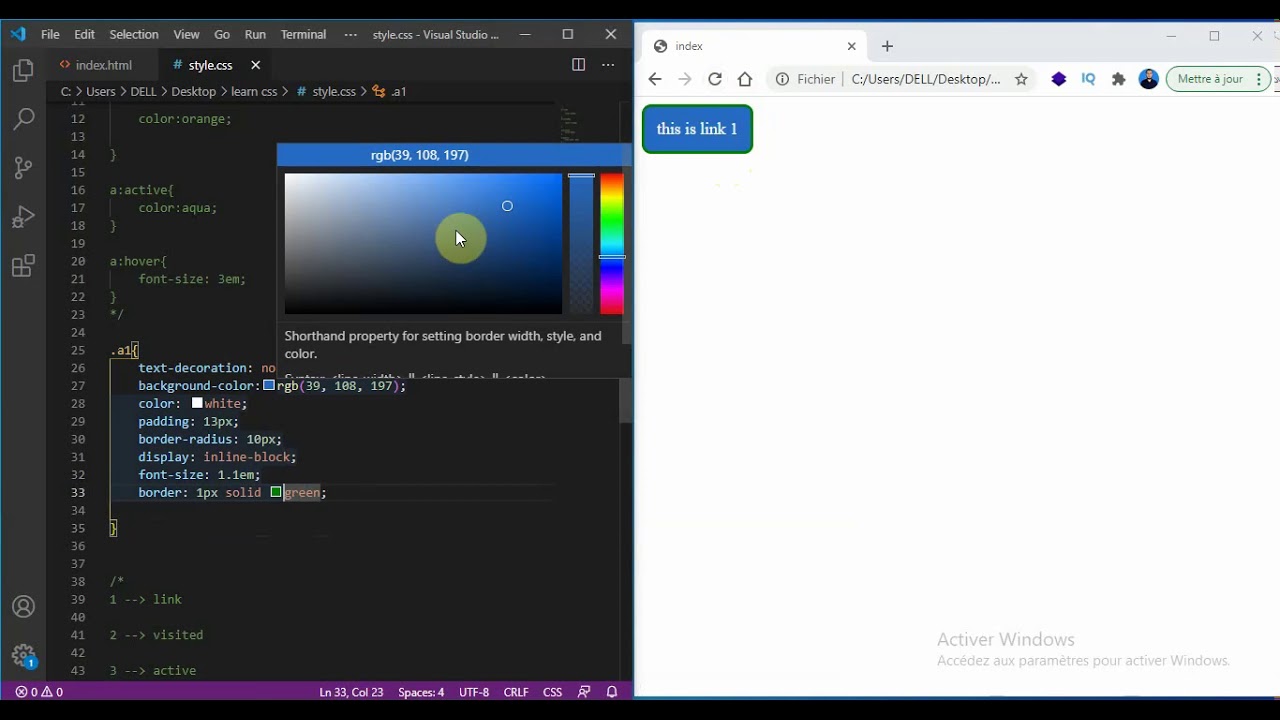Go forward in Chrome

[x=685, y=79]
